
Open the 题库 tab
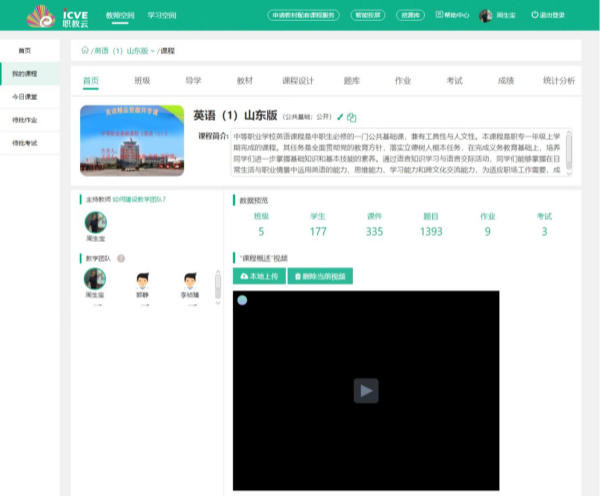pos(351,81)
